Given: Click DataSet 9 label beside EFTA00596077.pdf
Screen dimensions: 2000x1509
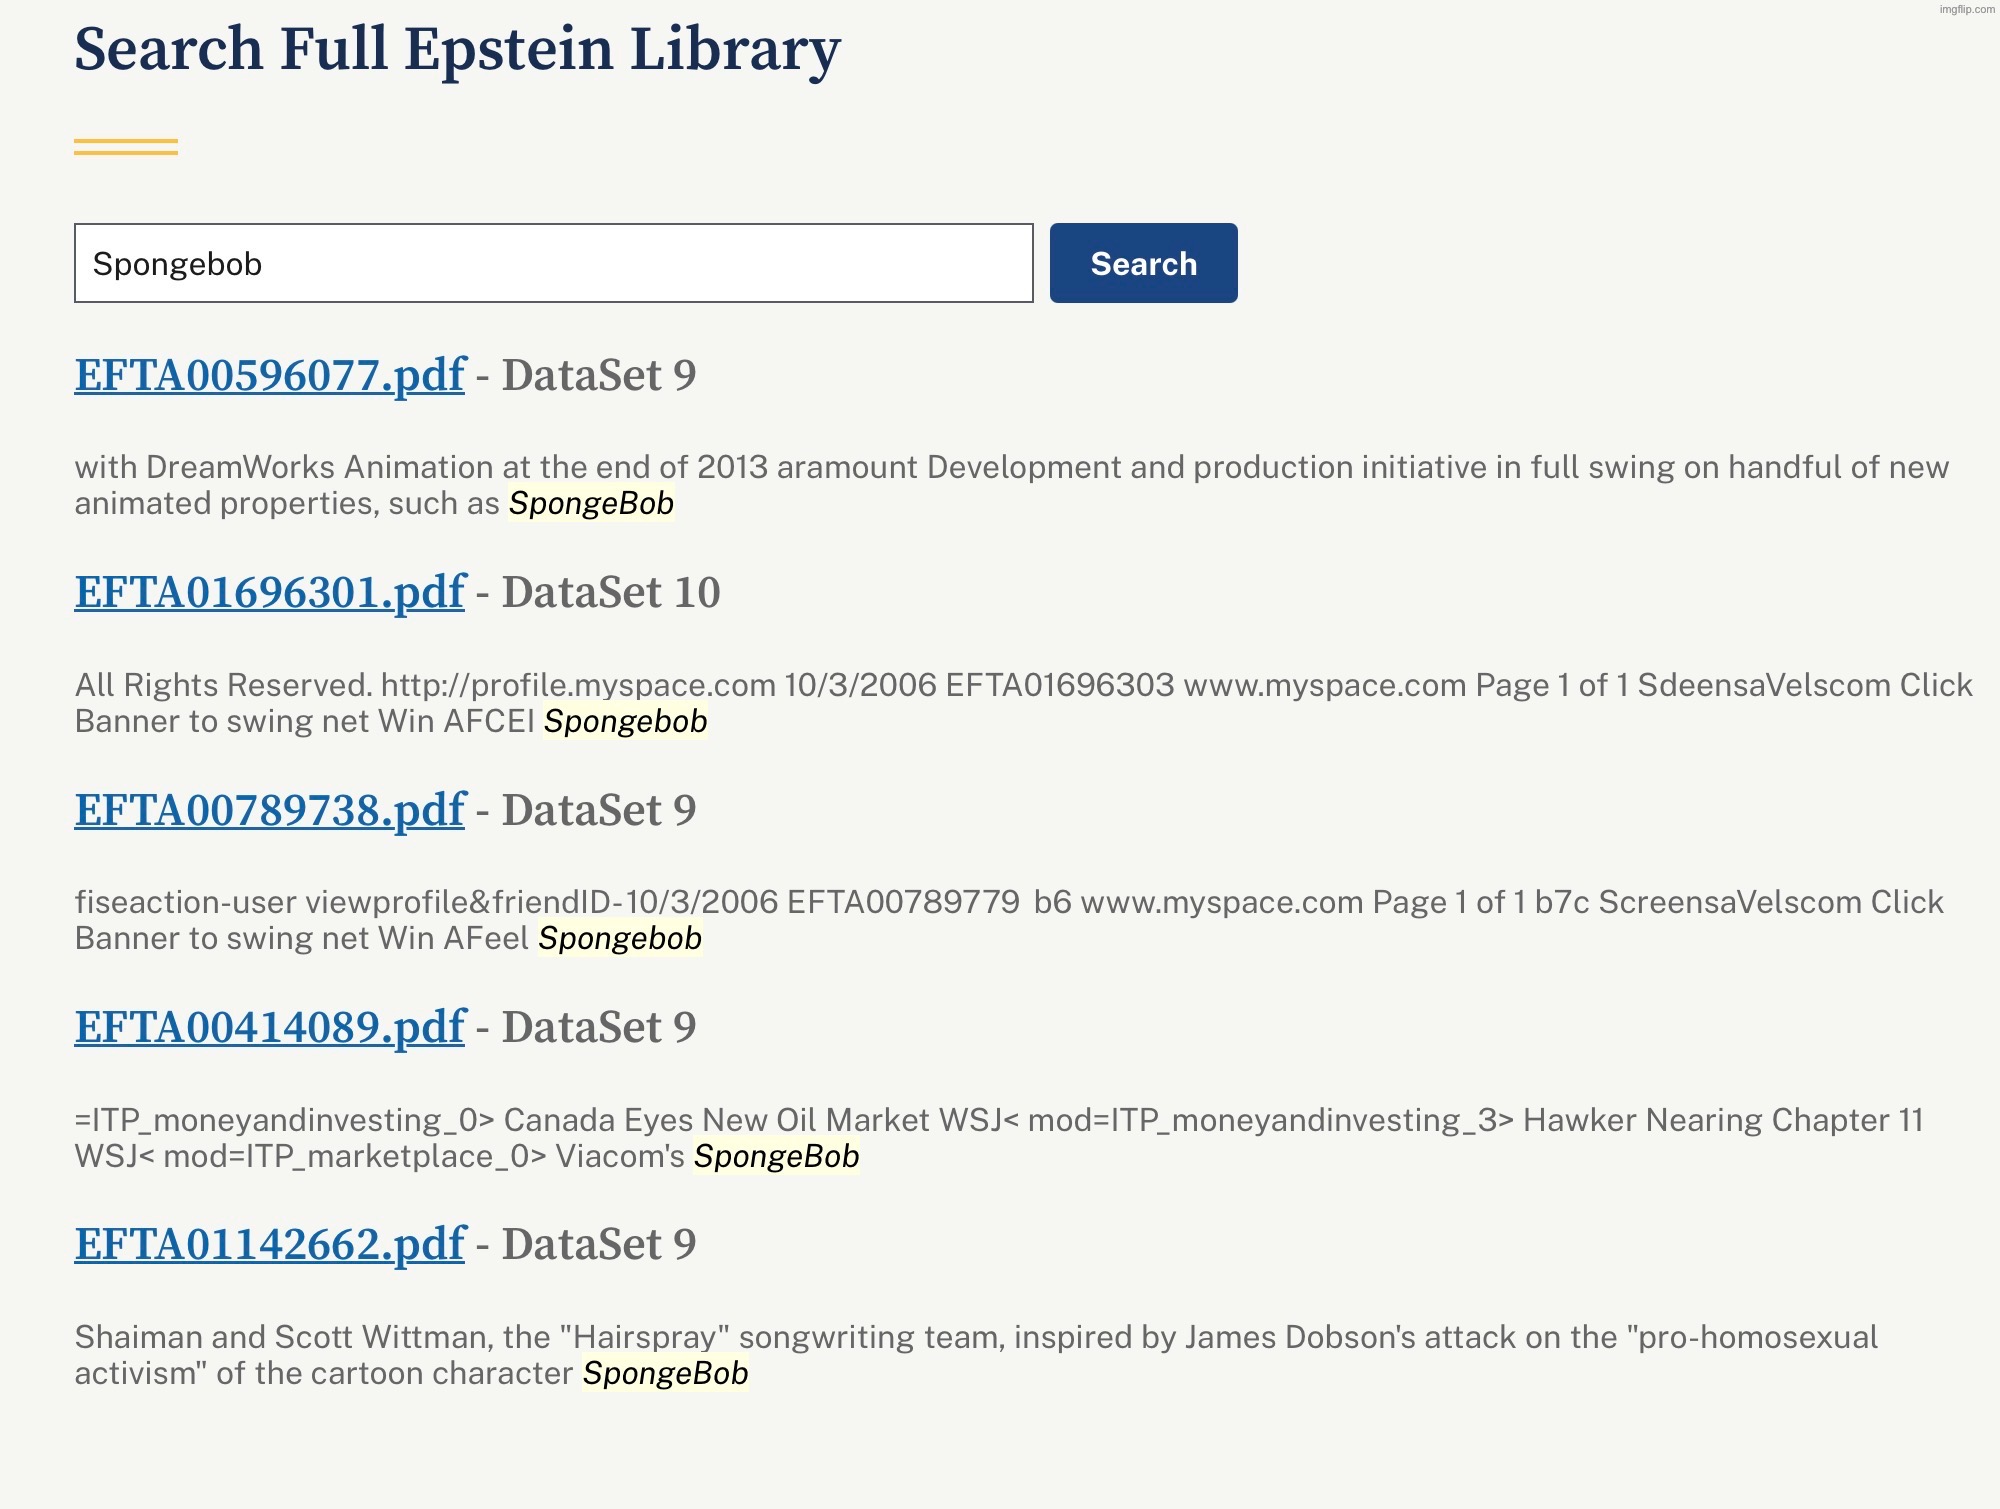Looking at the screenshot, I should pyautogui.click(x=598, y=376).
